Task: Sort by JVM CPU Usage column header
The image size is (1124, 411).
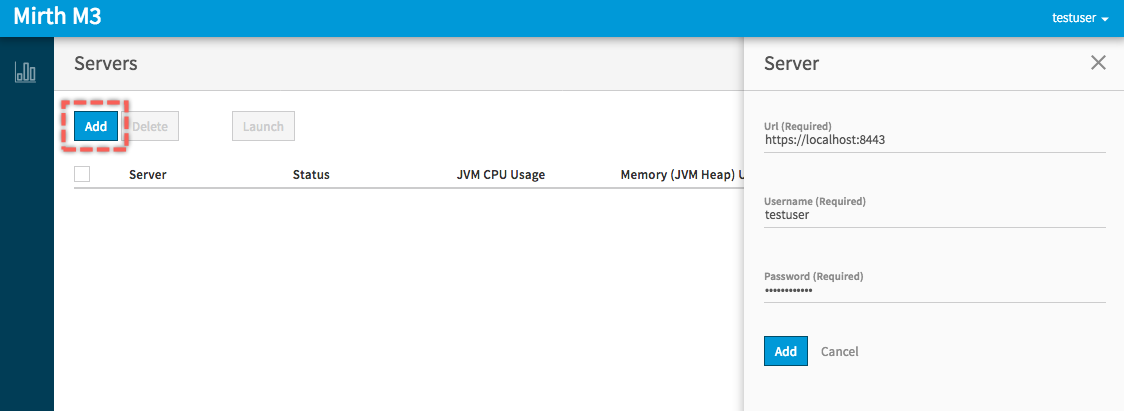Action: [x=501, y=174]
